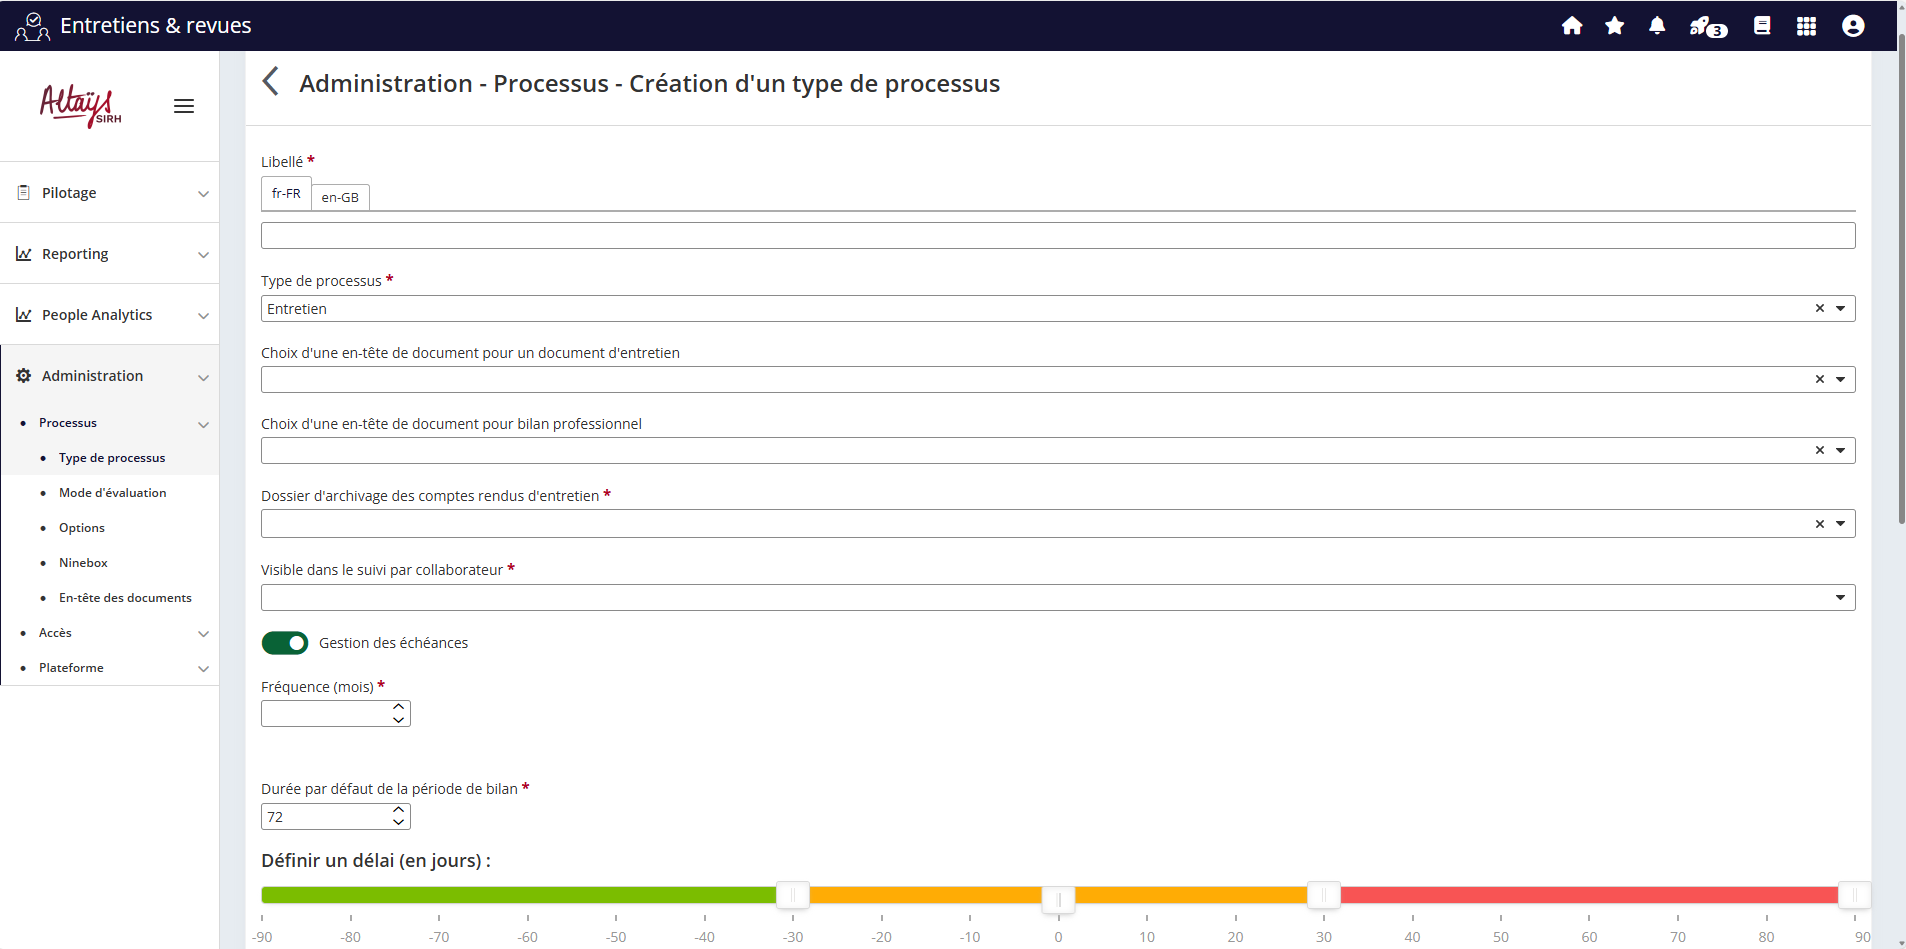
Task: Increase the Fréquence (mois) value
Action: click(399, 707)
